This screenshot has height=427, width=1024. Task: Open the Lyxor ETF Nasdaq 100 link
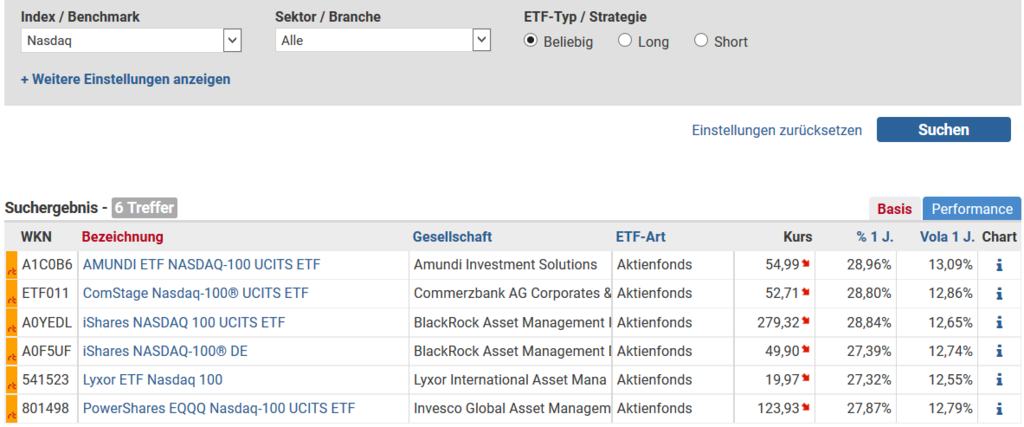pyautogui.click(x=152, y=380)
